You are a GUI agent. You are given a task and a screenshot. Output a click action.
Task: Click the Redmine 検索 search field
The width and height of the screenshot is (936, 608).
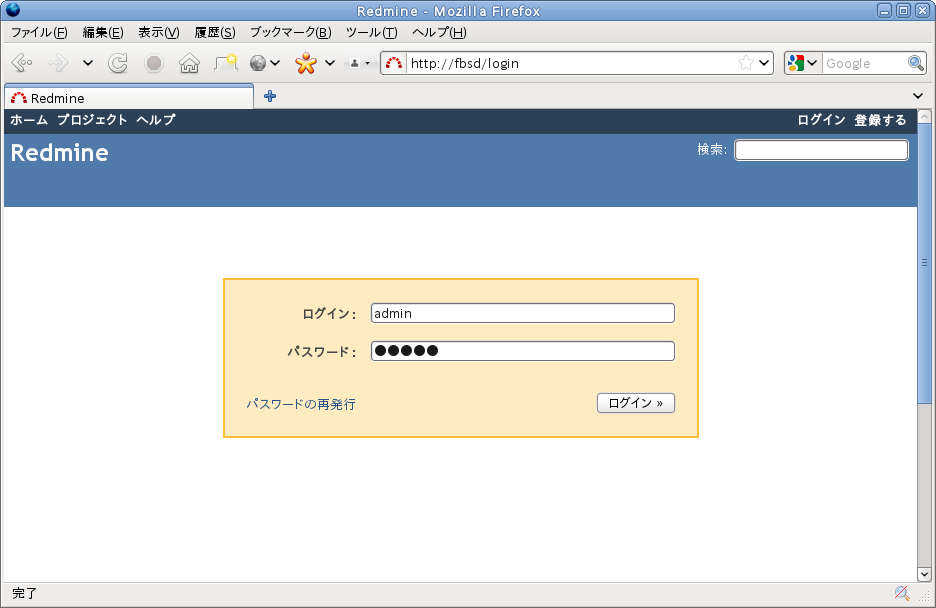pos(821,150)
